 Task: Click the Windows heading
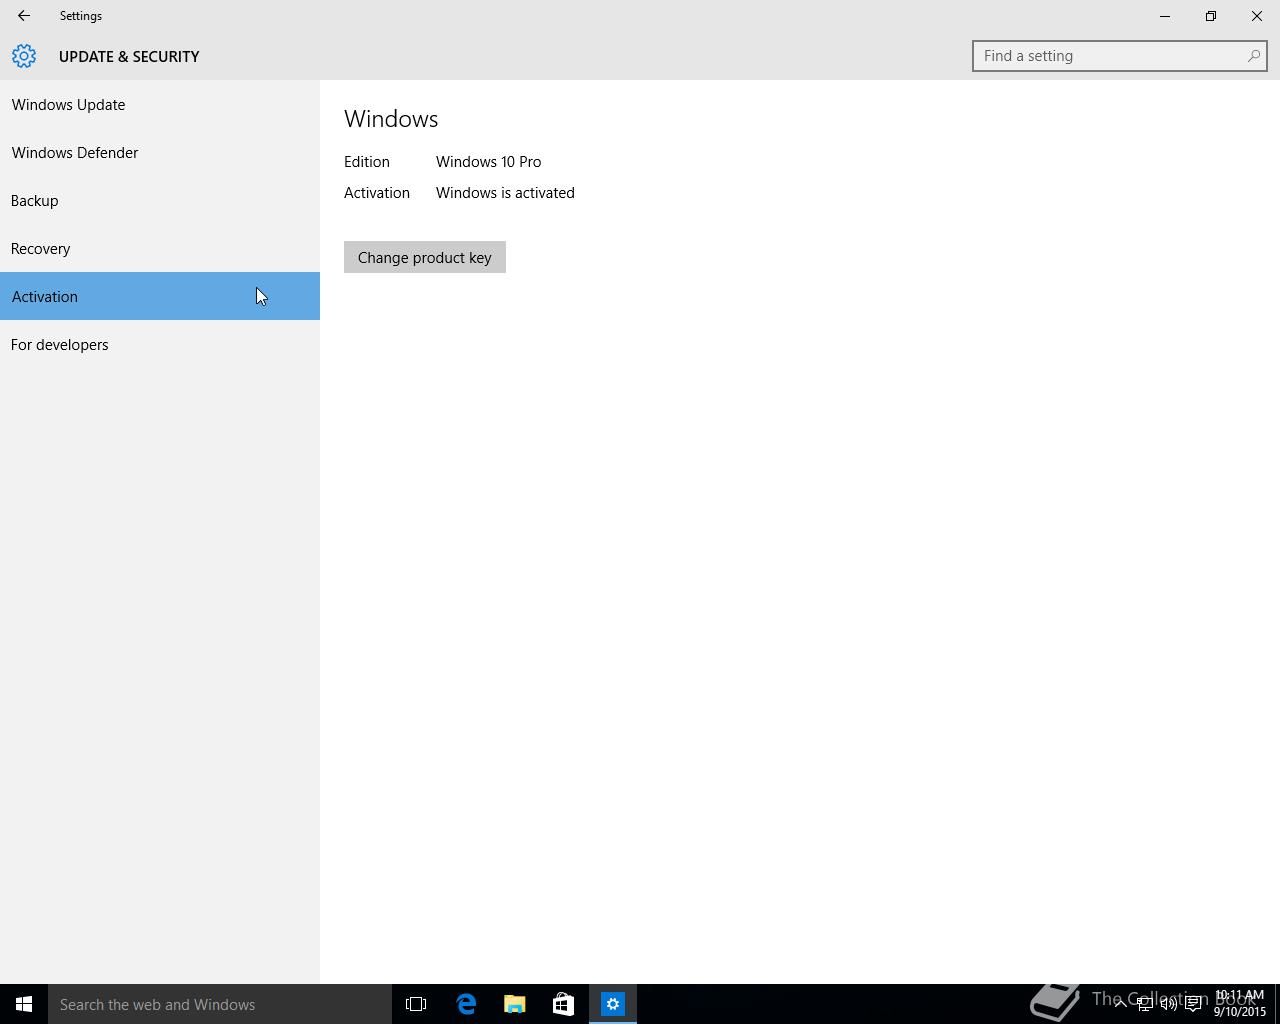point(391,118)
